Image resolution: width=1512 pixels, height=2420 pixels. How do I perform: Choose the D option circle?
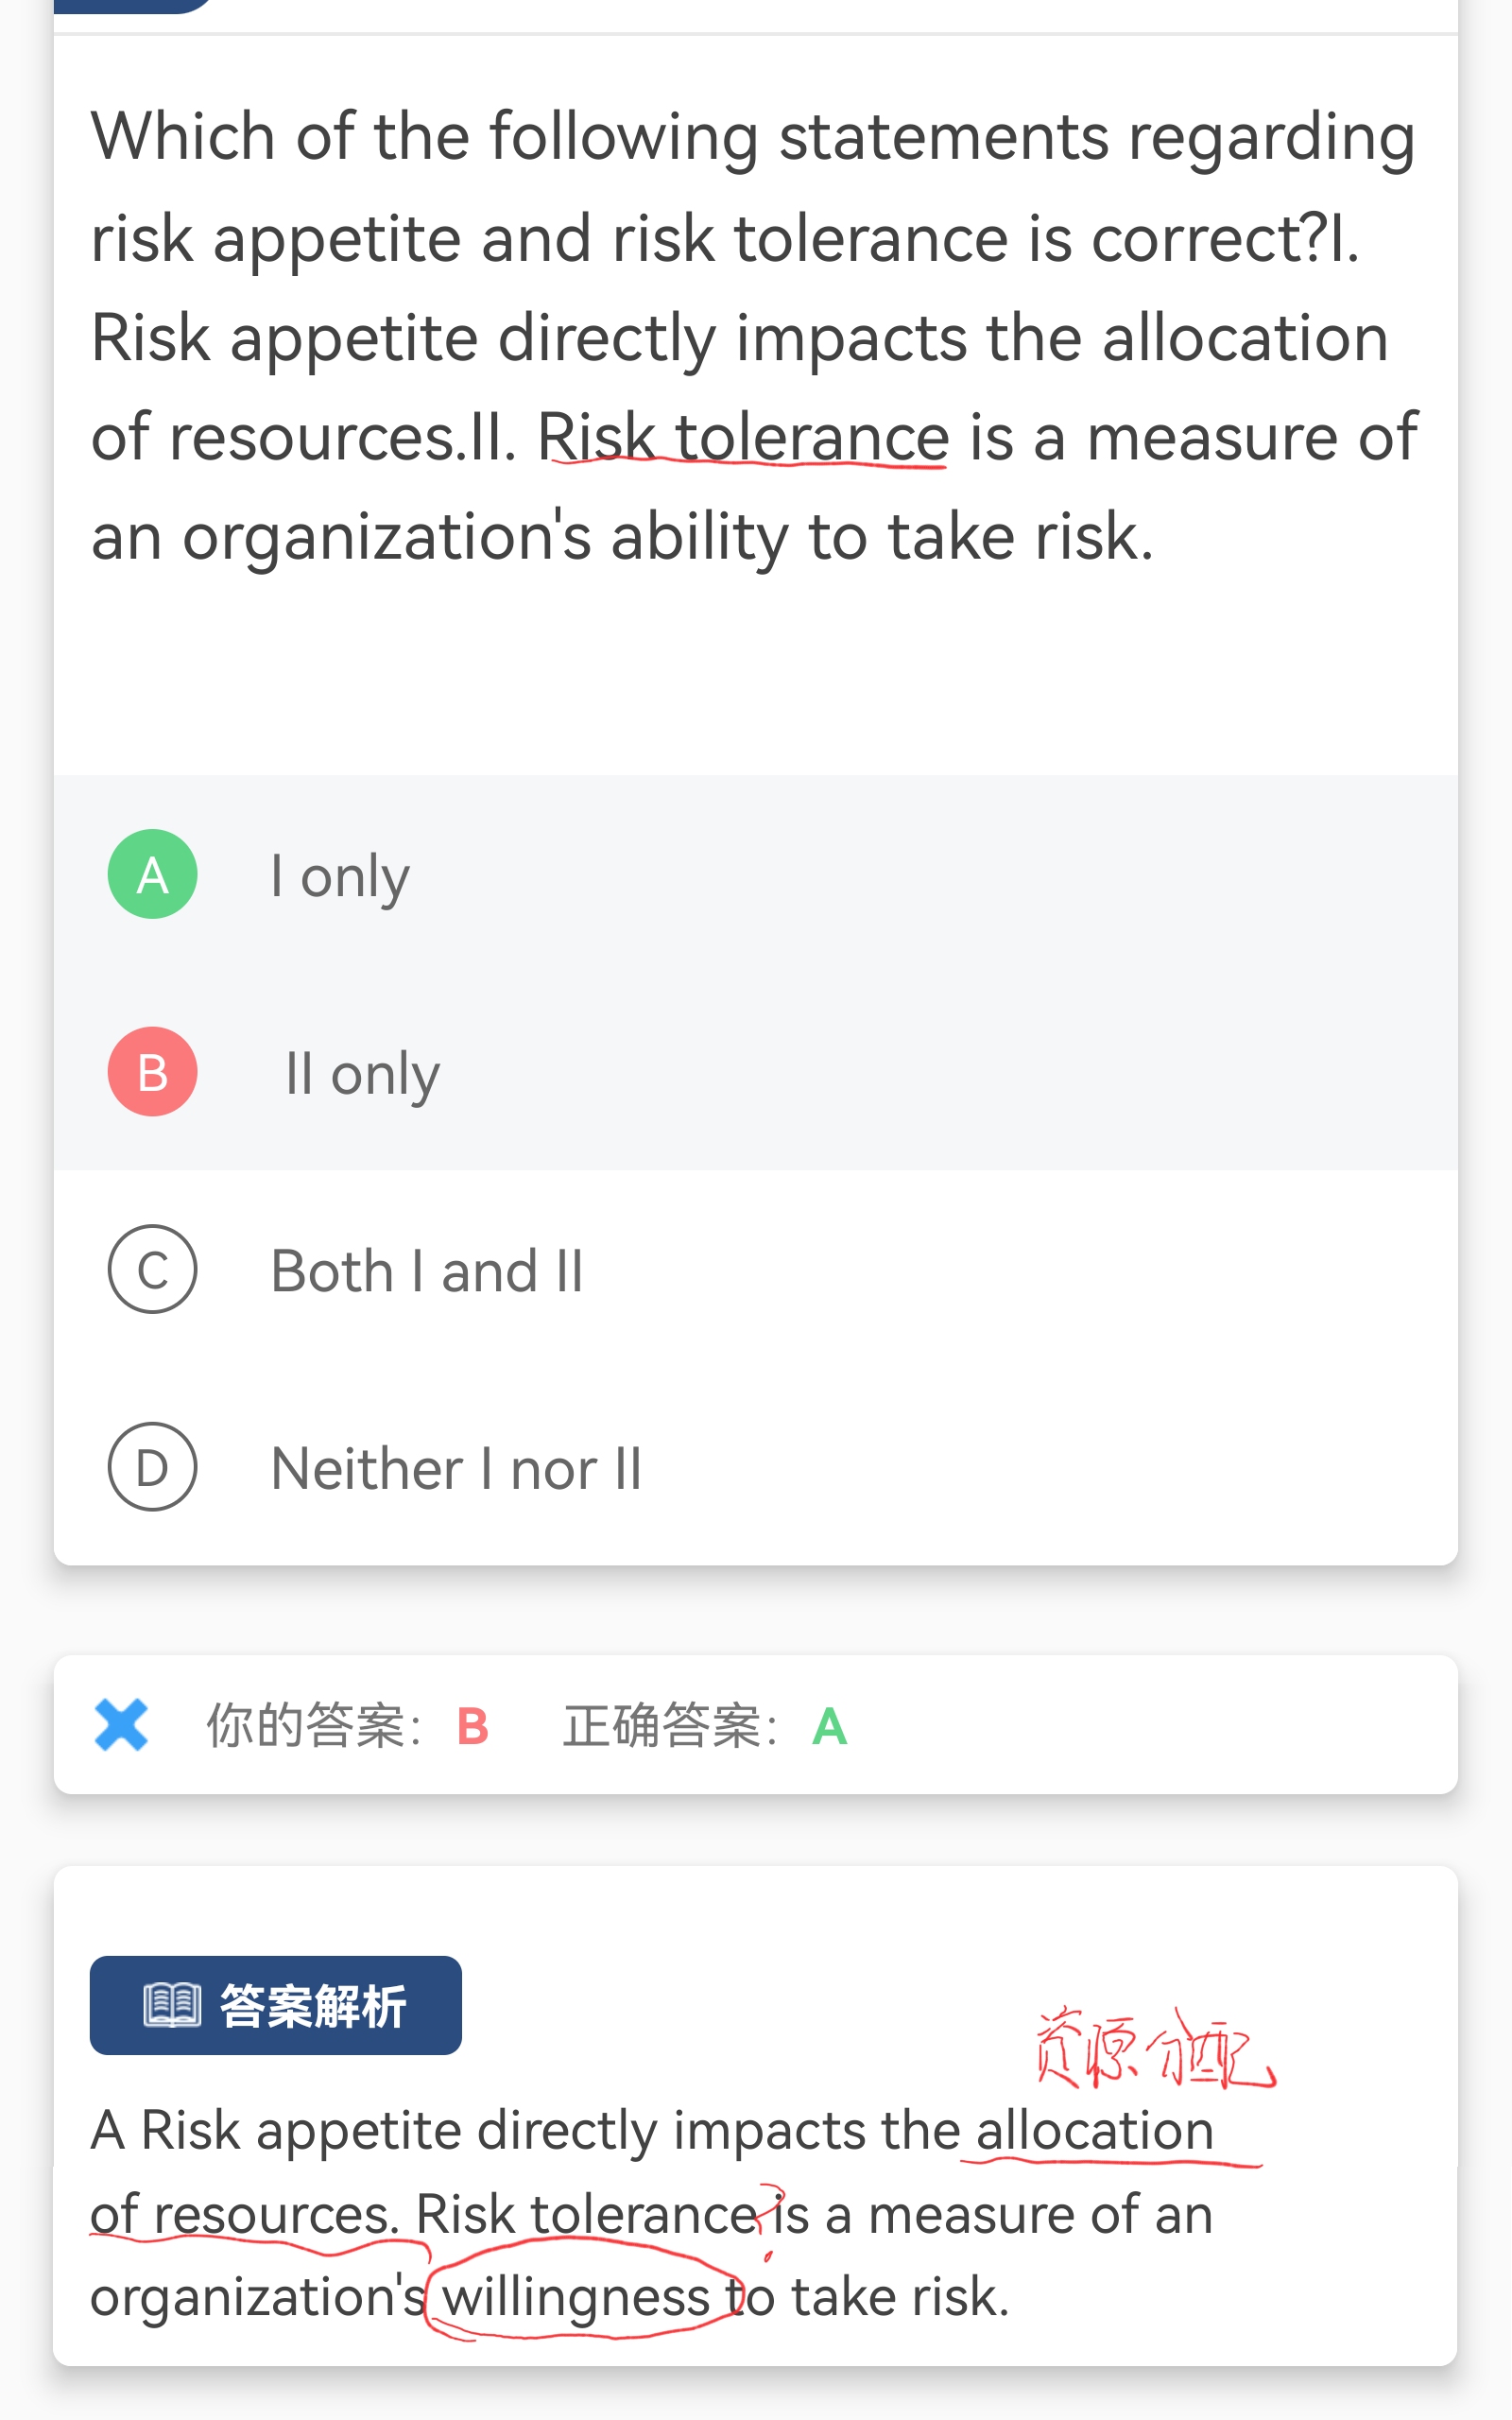tap(152, 1467)
